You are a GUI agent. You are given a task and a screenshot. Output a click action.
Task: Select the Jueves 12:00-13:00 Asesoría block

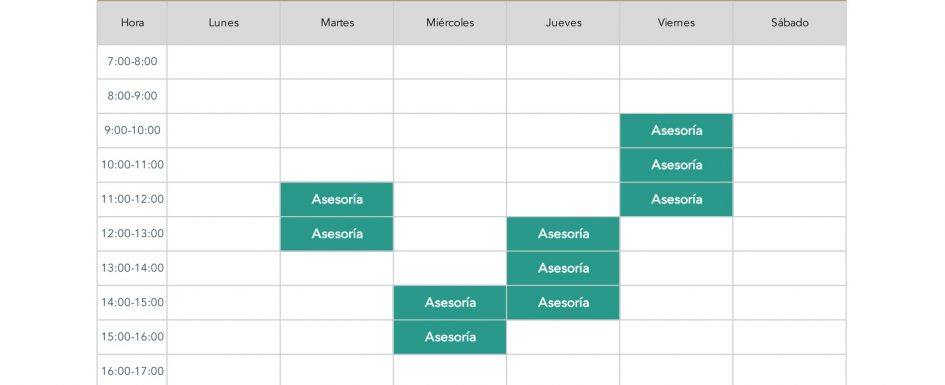click(x=563, y=234)
